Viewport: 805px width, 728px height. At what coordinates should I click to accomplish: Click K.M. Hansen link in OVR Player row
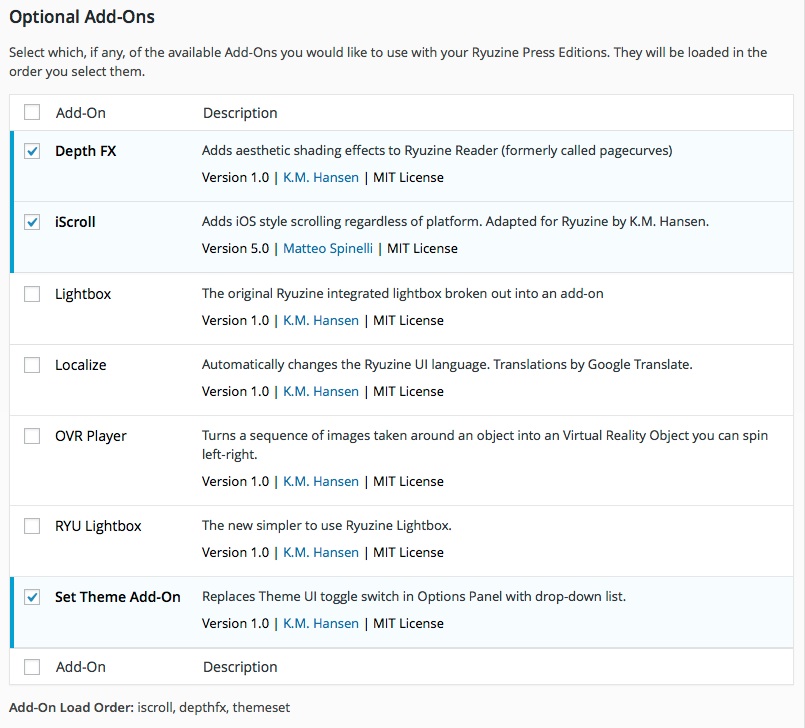(320, 481)
